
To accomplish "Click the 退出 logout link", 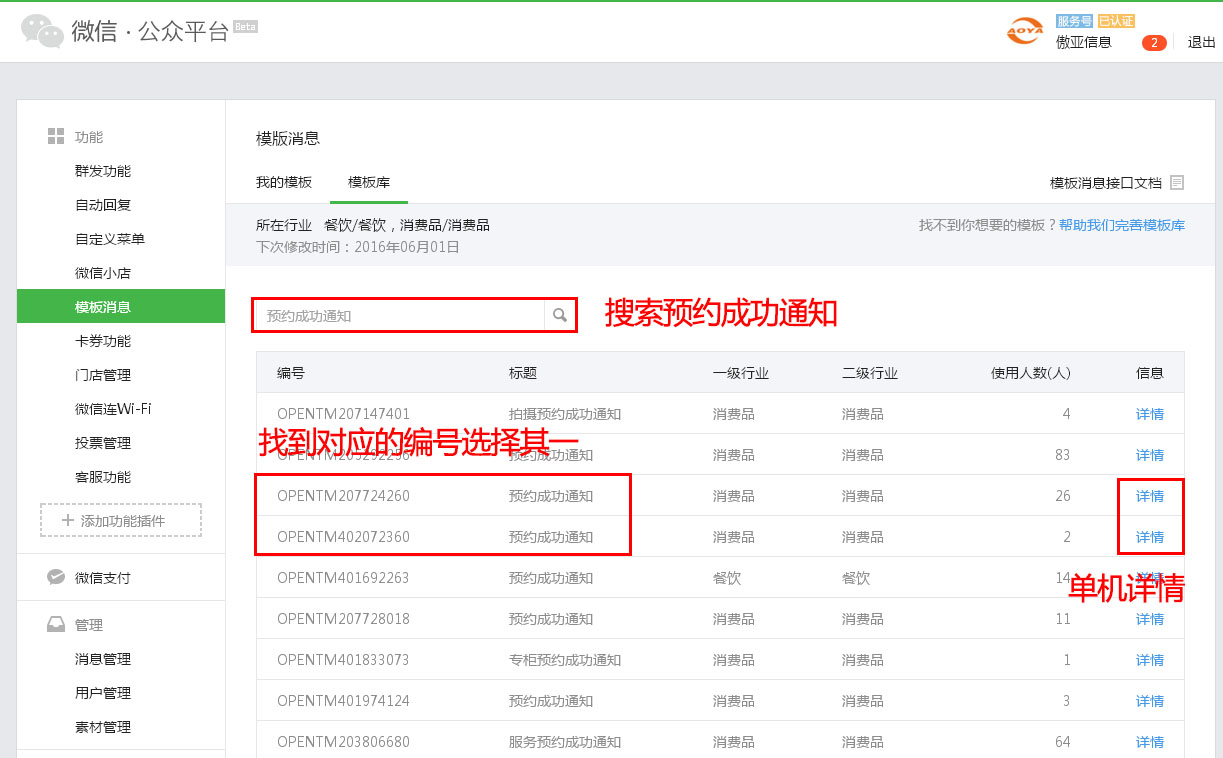I will point(1201,43).
